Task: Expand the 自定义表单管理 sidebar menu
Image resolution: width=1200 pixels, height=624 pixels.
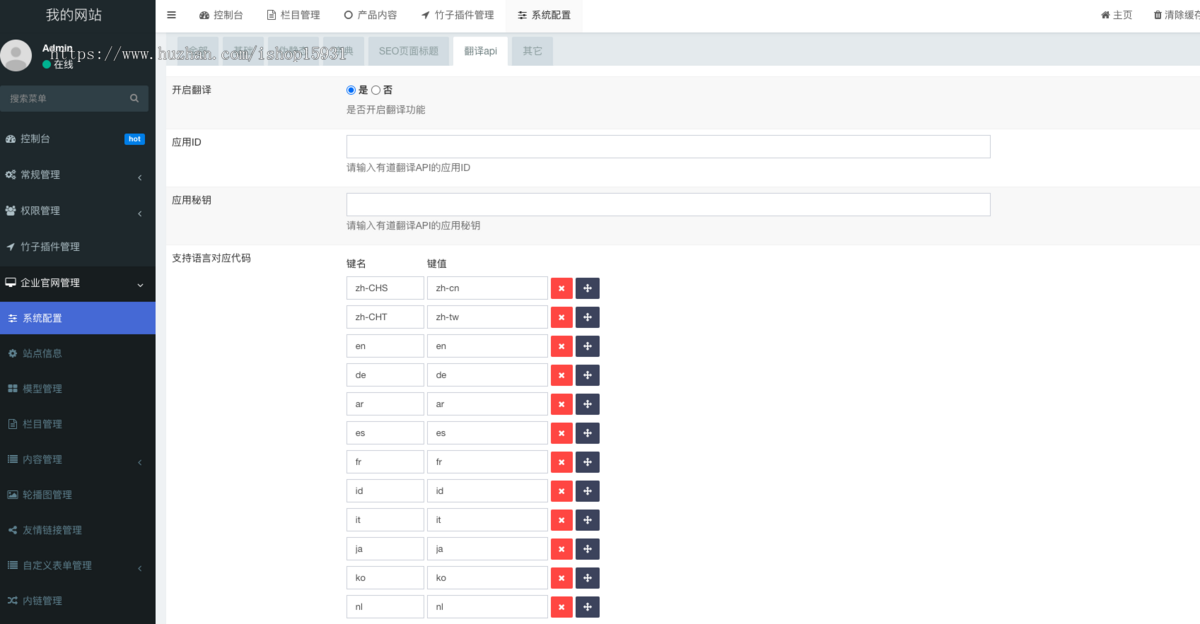Action: [77, 566]
